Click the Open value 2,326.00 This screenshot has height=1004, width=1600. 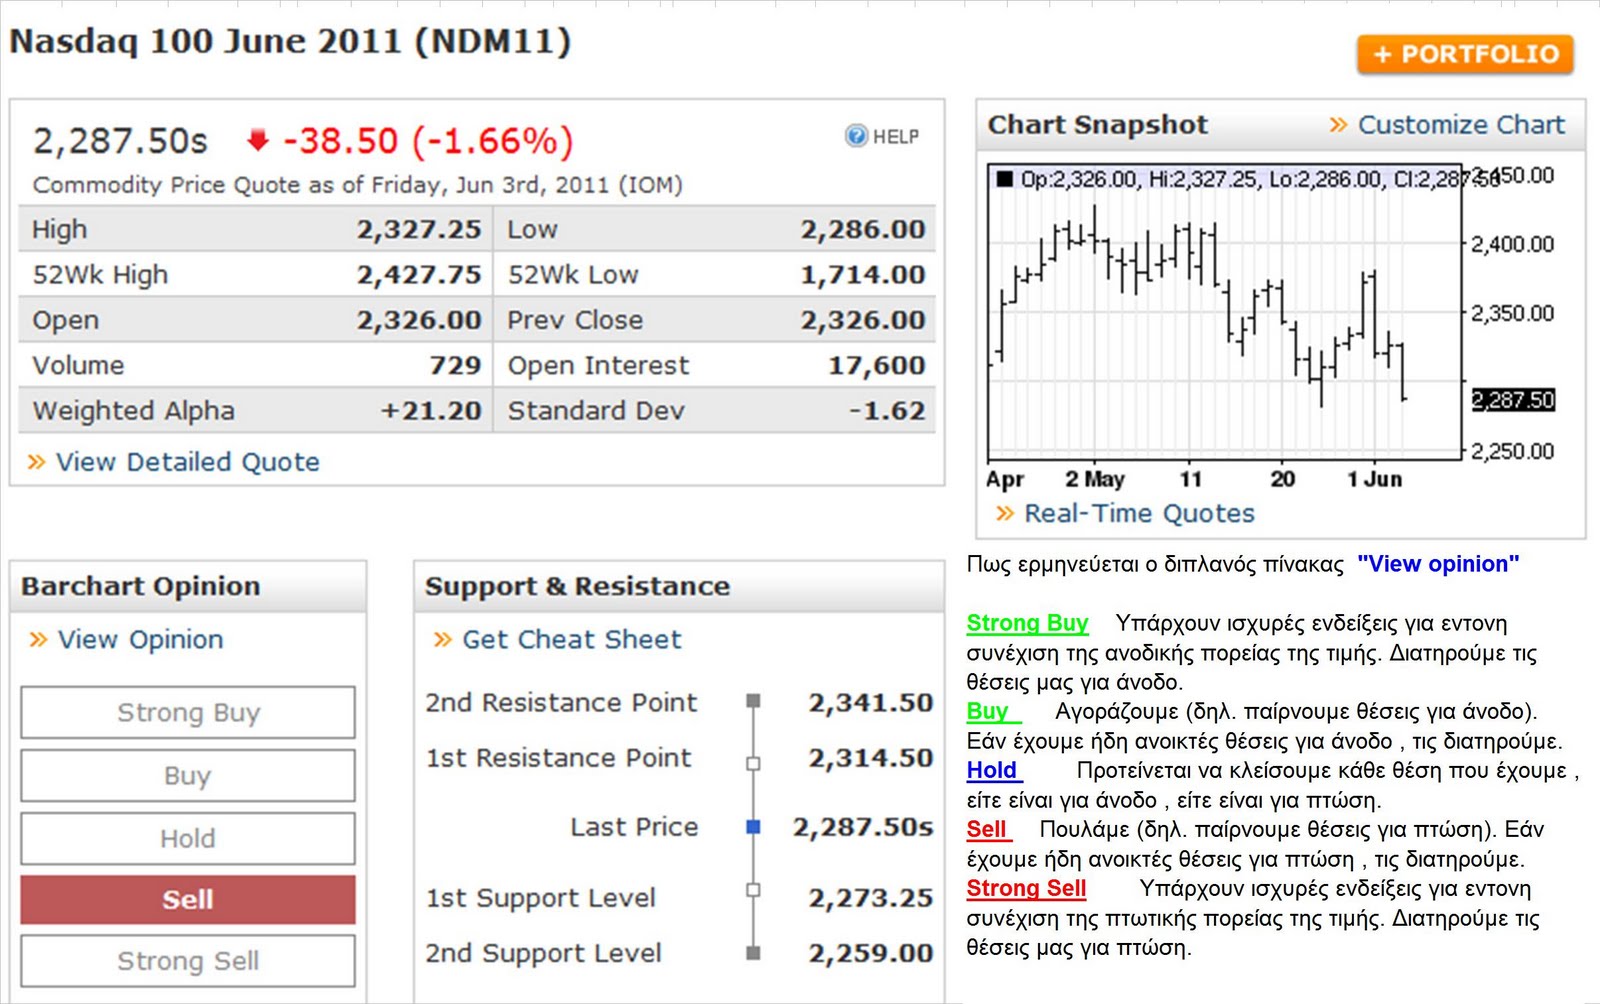tap(419, 320)
